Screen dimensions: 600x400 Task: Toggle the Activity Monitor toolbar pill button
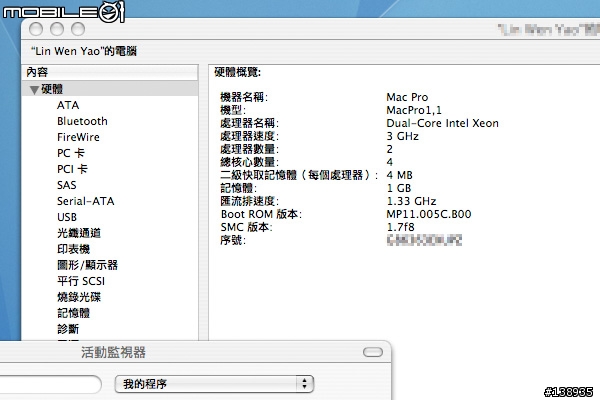(x=373, y=352)
